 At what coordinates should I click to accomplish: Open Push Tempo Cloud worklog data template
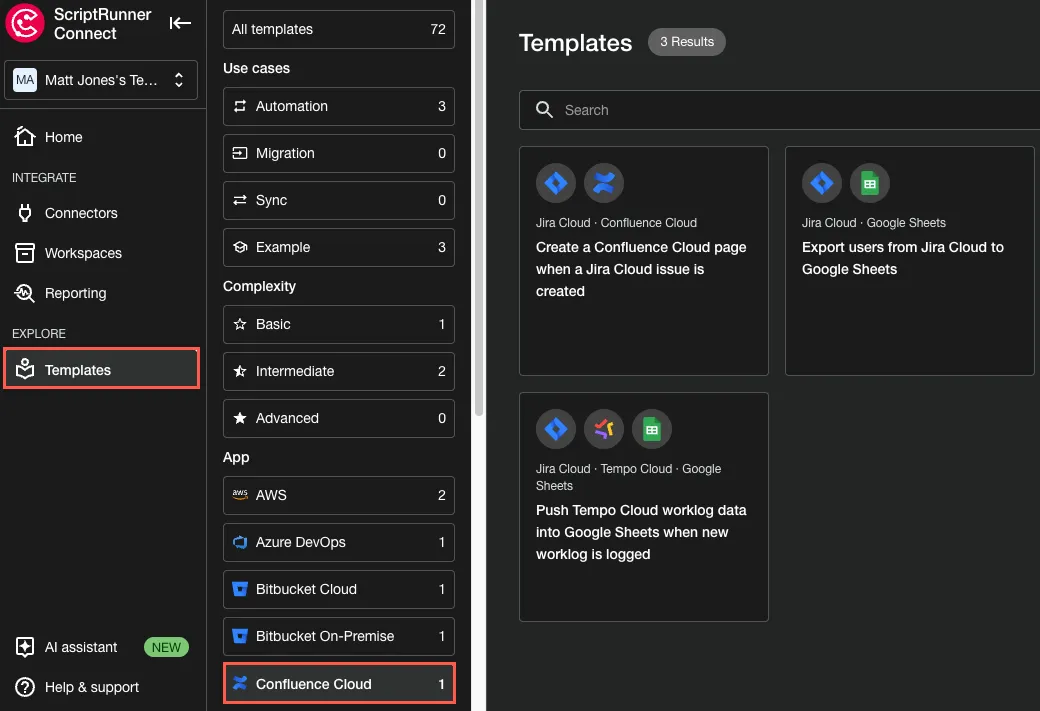[643, 507]
